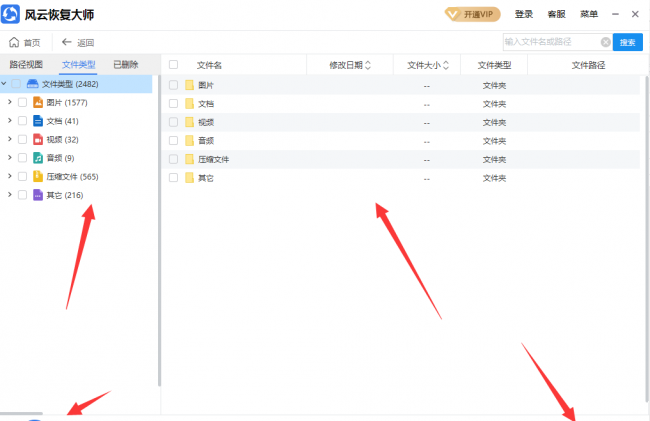Screen dimensions: 650x421
Task: Switch to the 文件类型 tab
Action: coord(78,65)
